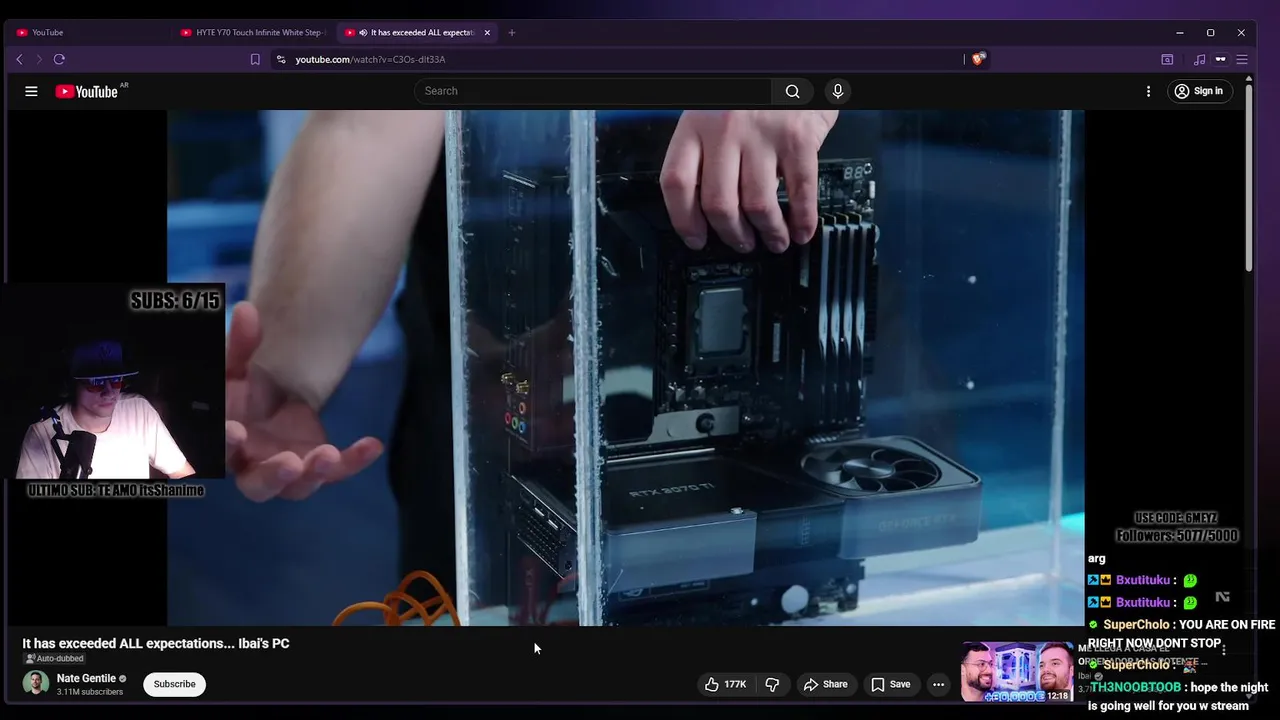1280x720 pixels.
Task: Open the media control music note icon
Action: coord(1199,60)
